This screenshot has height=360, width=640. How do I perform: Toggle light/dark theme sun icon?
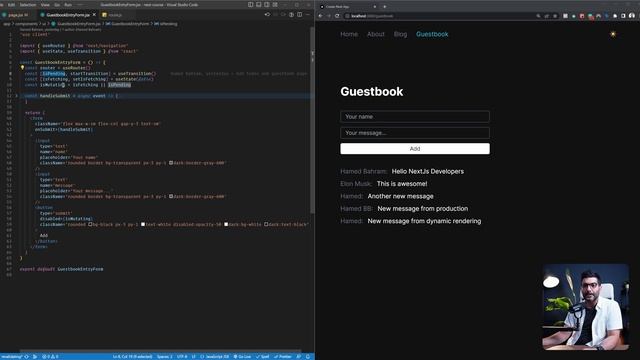pyautogui.click(x=613, y=34)
